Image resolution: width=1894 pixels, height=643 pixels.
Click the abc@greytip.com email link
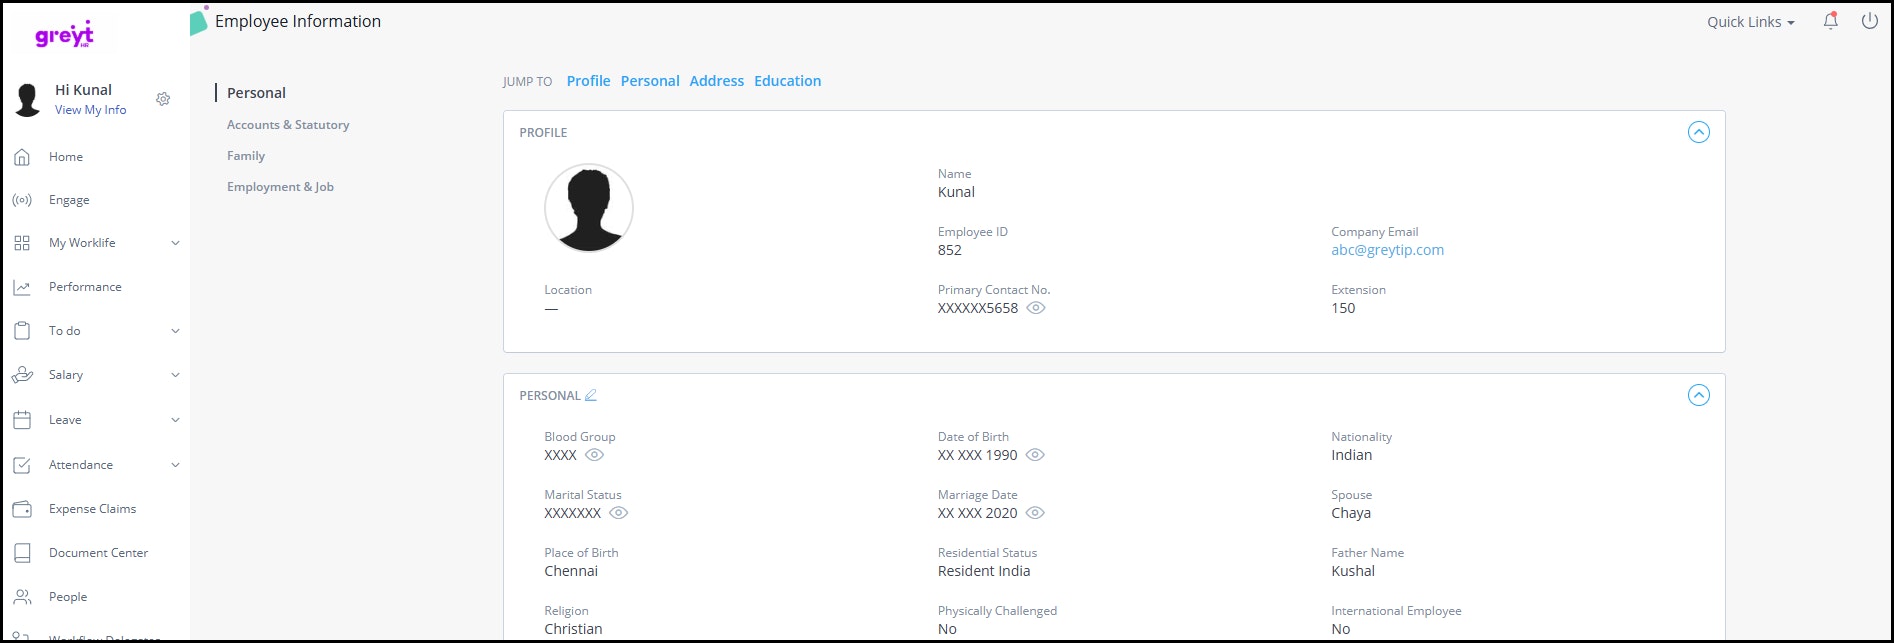[1387, 250]
